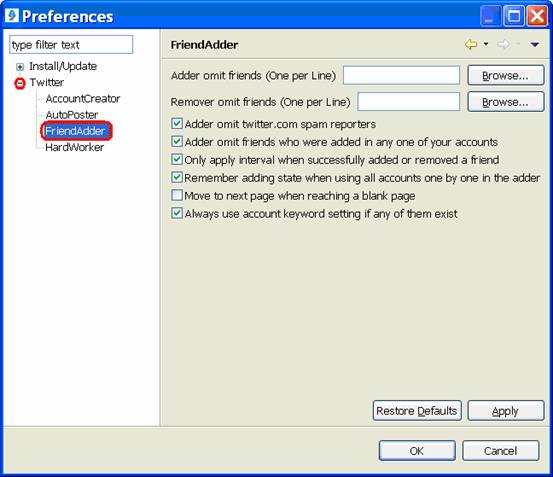Click the yellow back navigation arrow

point(471,44)
